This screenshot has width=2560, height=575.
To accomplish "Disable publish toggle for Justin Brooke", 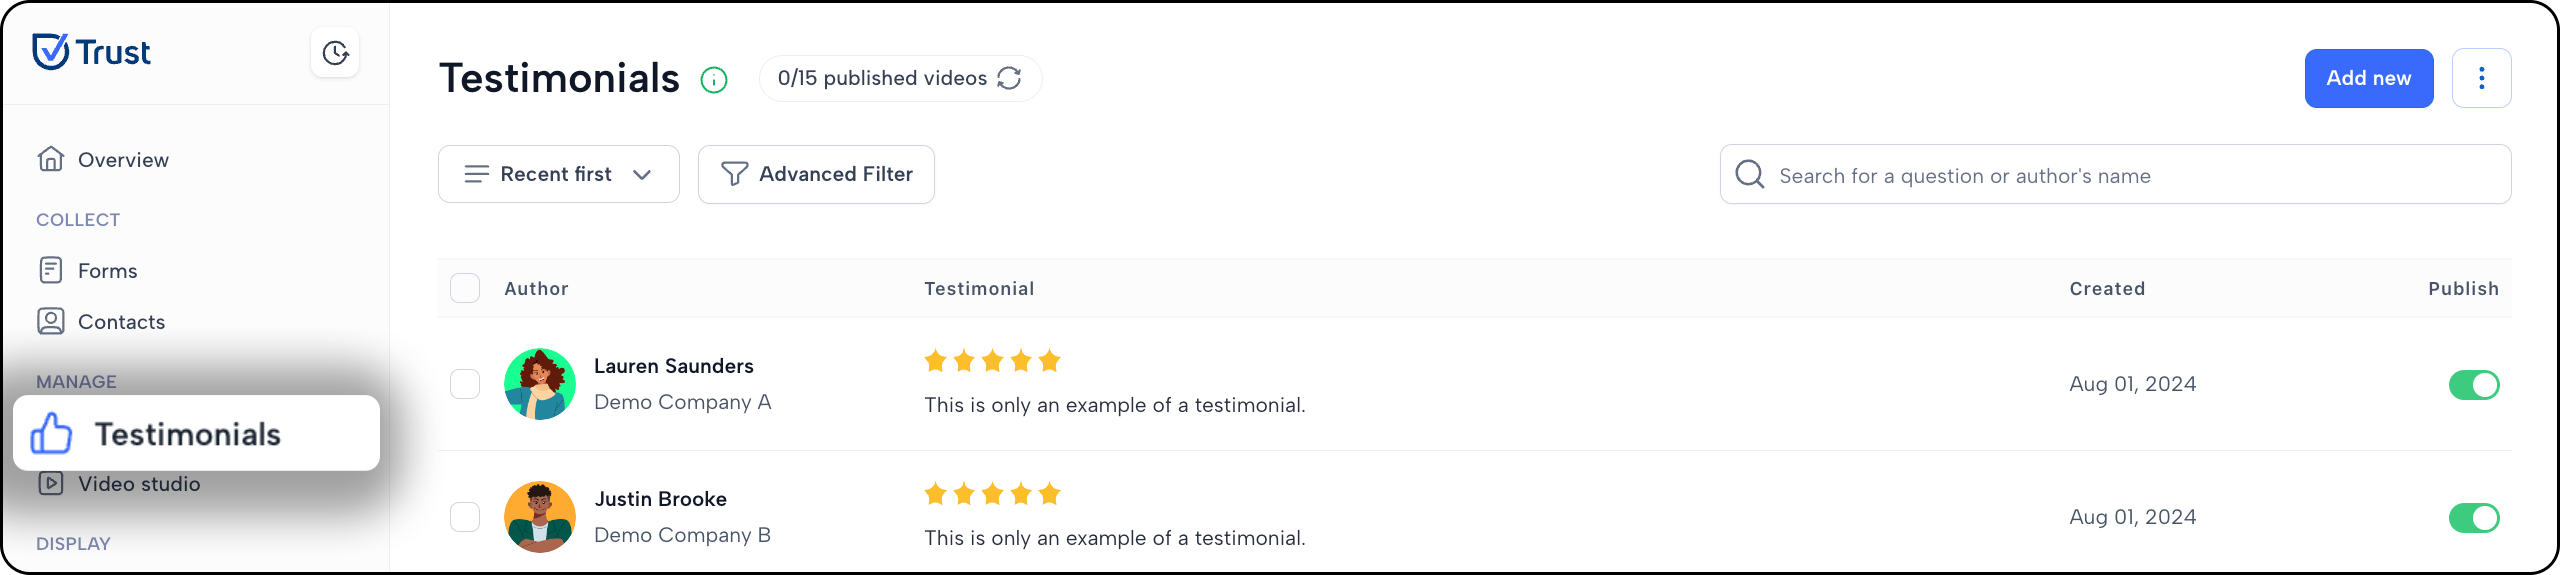I will [2474, 517].
